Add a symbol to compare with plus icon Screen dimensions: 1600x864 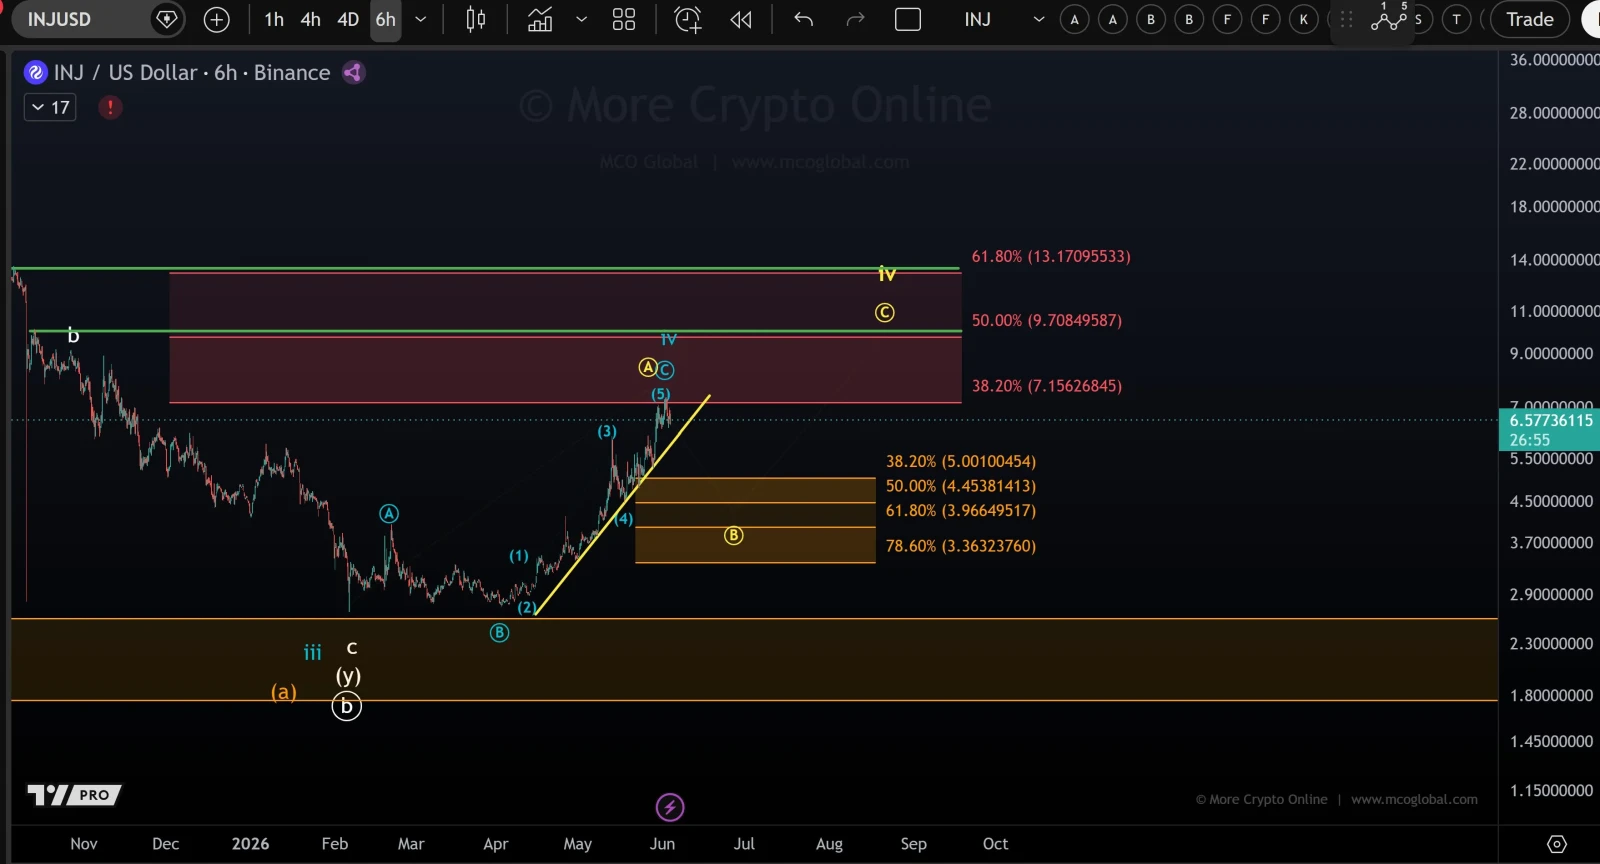click(216, 19)
